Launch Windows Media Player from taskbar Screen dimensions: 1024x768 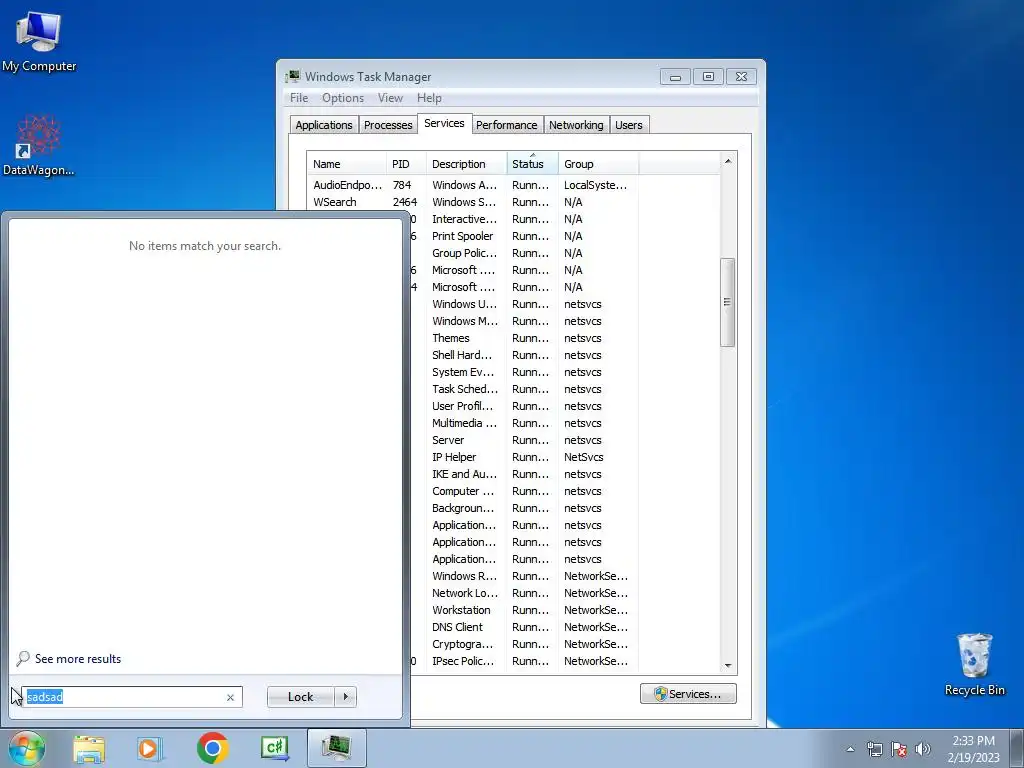(149, 748)
